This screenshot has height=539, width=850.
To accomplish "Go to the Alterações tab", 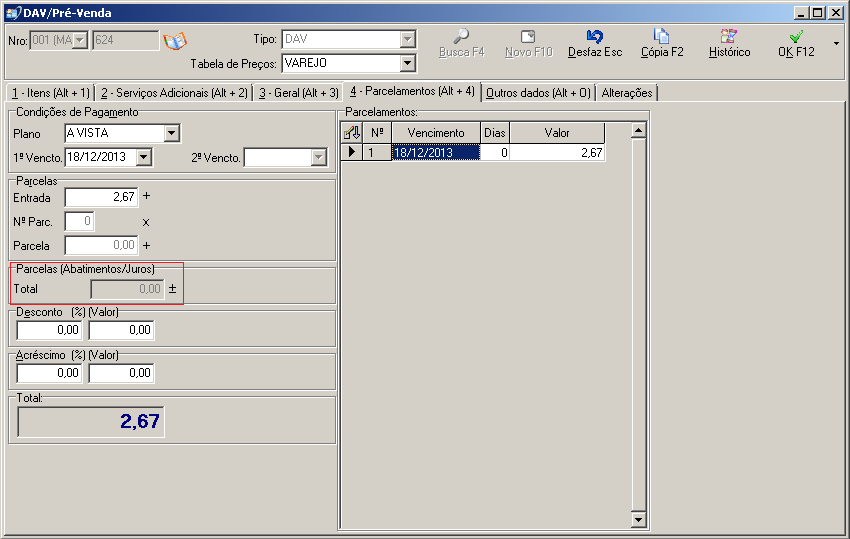I will coord(627,93).
